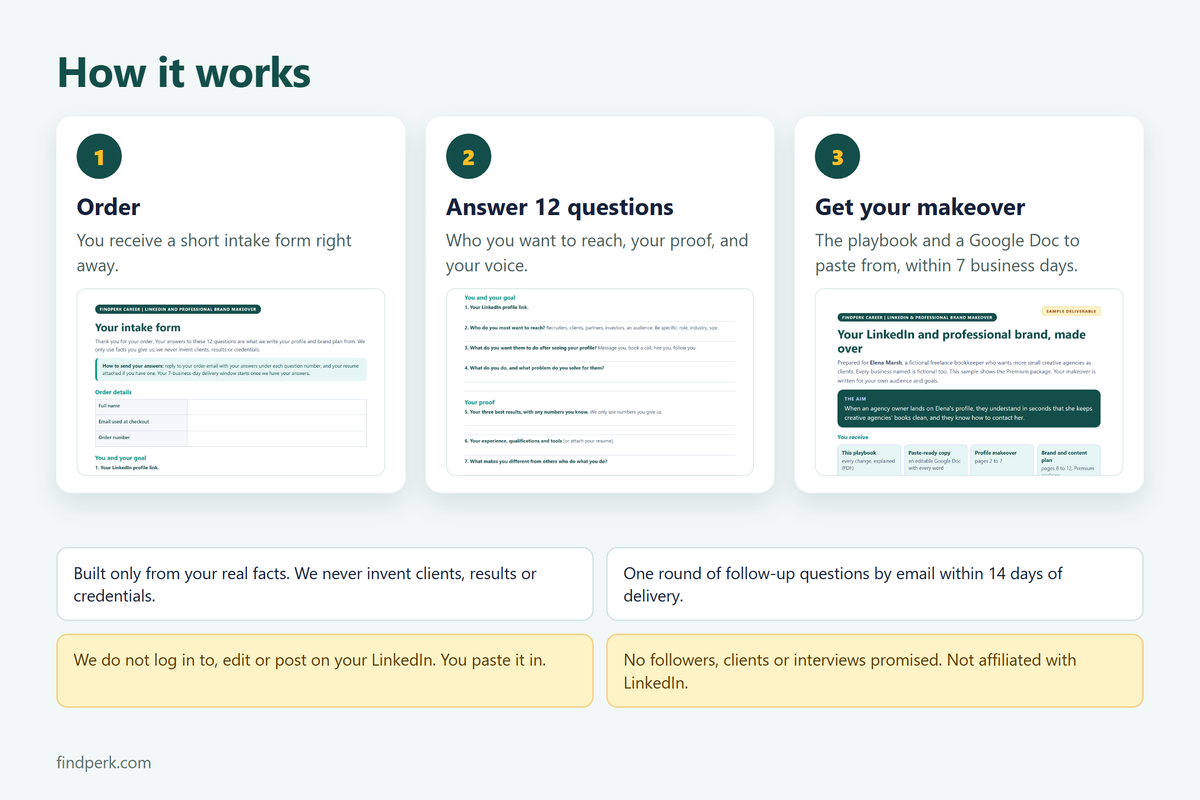The width and height of the screenshot is (1200, 800).
Task: Click "We do not log in" notice
Action: click(x=325, y=670)
